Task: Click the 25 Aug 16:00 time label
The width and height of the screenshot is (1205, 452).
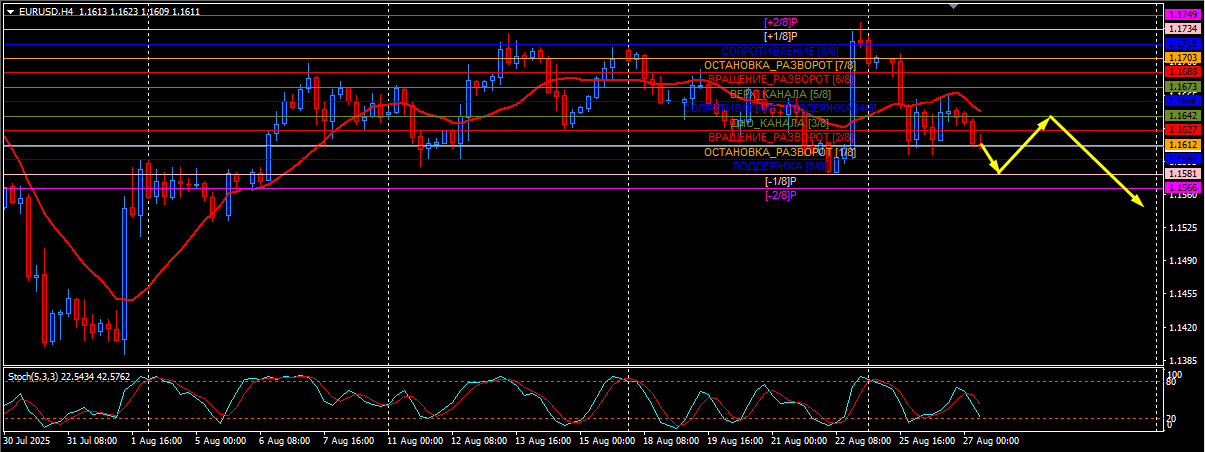Action: coord(926,440)
